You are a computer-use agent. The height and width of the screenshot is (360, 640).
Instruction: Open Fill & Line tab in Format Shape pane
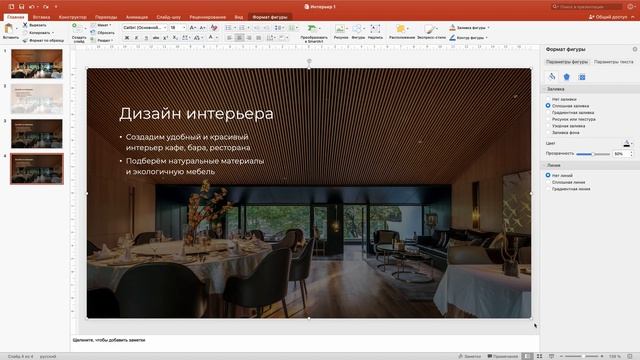552,76
